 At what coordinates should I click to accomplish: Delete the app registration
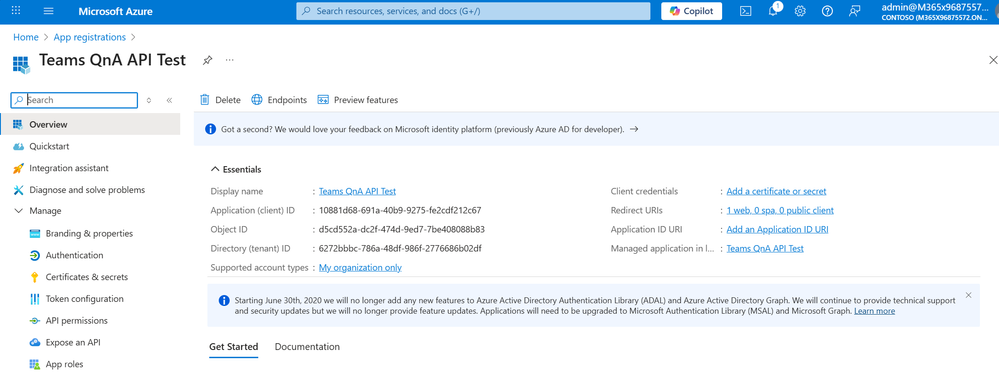[220, 100]
